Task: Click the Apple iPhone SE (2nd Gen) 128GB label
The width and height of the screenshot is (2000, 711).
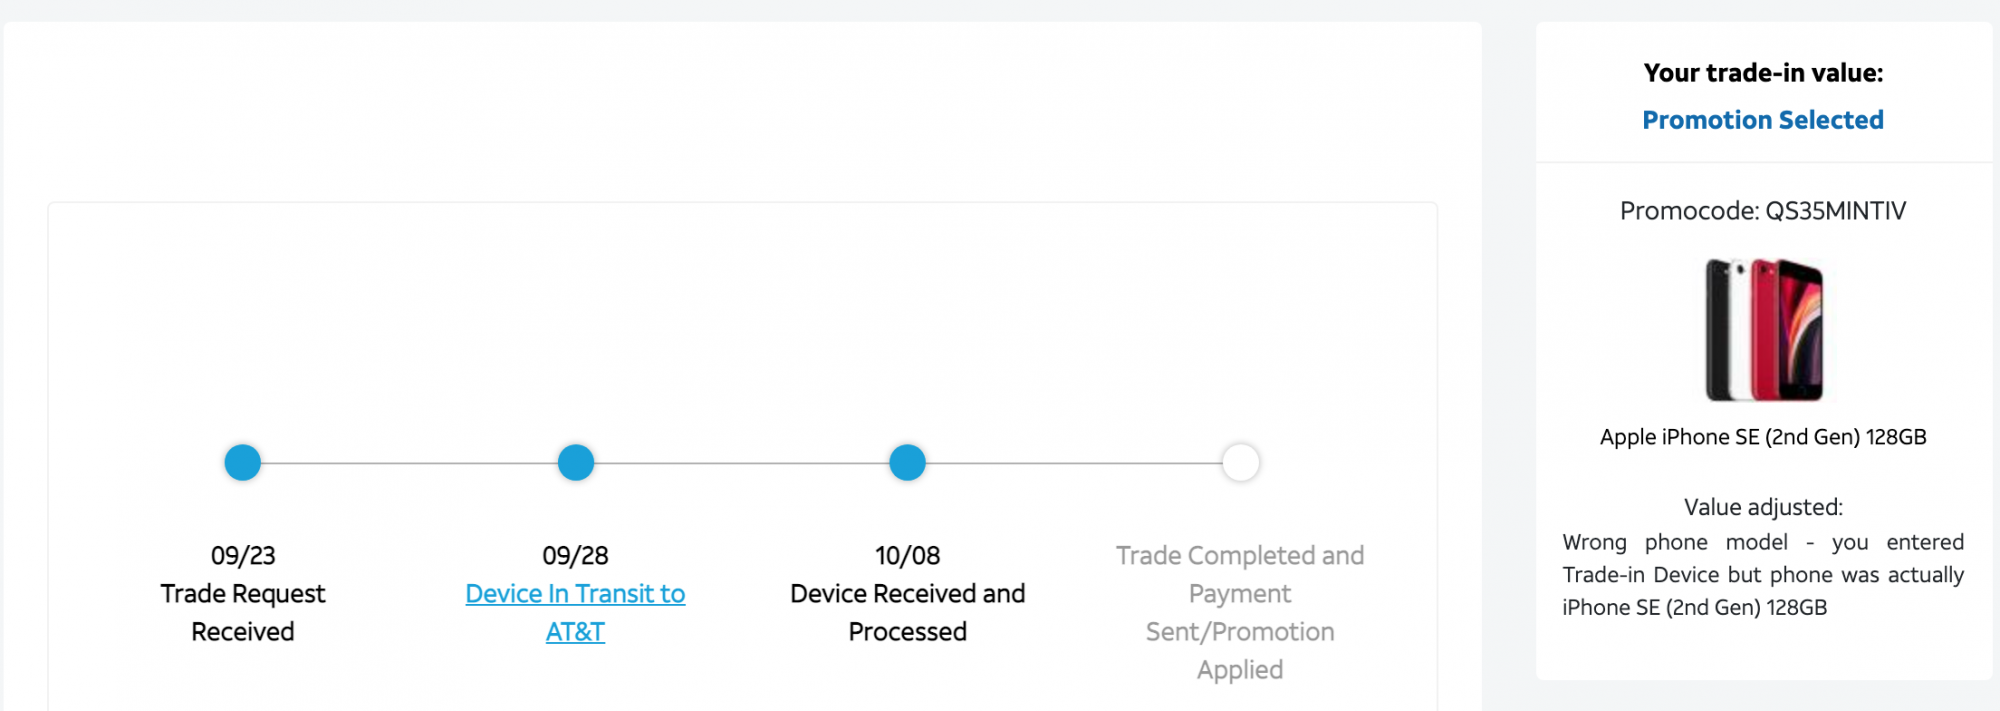Action: [x=1763, y=437]
